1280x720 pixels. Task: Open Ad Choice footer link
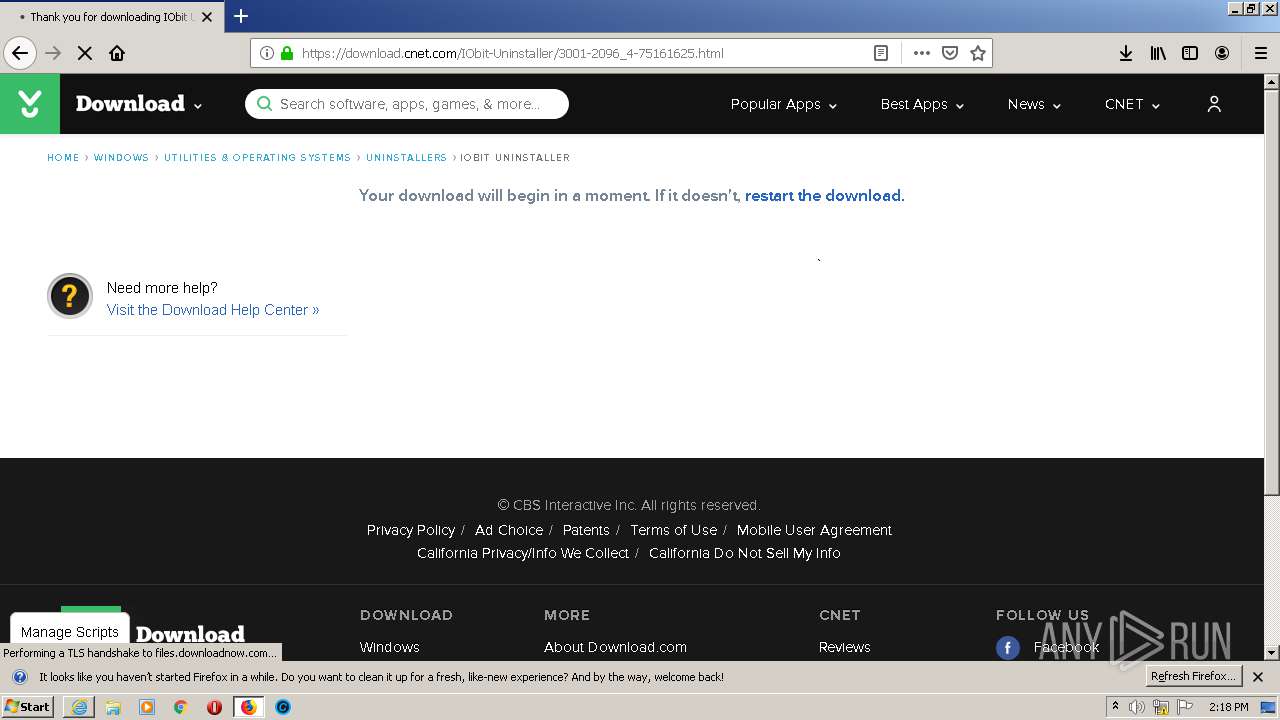tap(509, 530)
